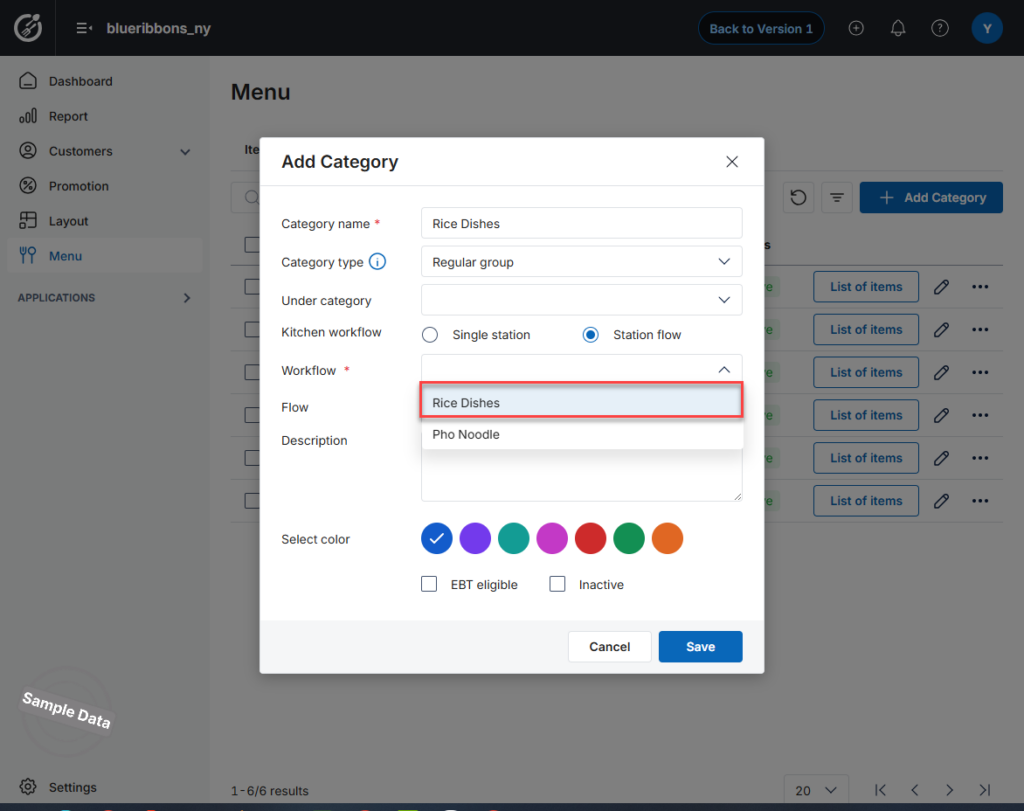Go to the next page arrow

tap(950, 790)
